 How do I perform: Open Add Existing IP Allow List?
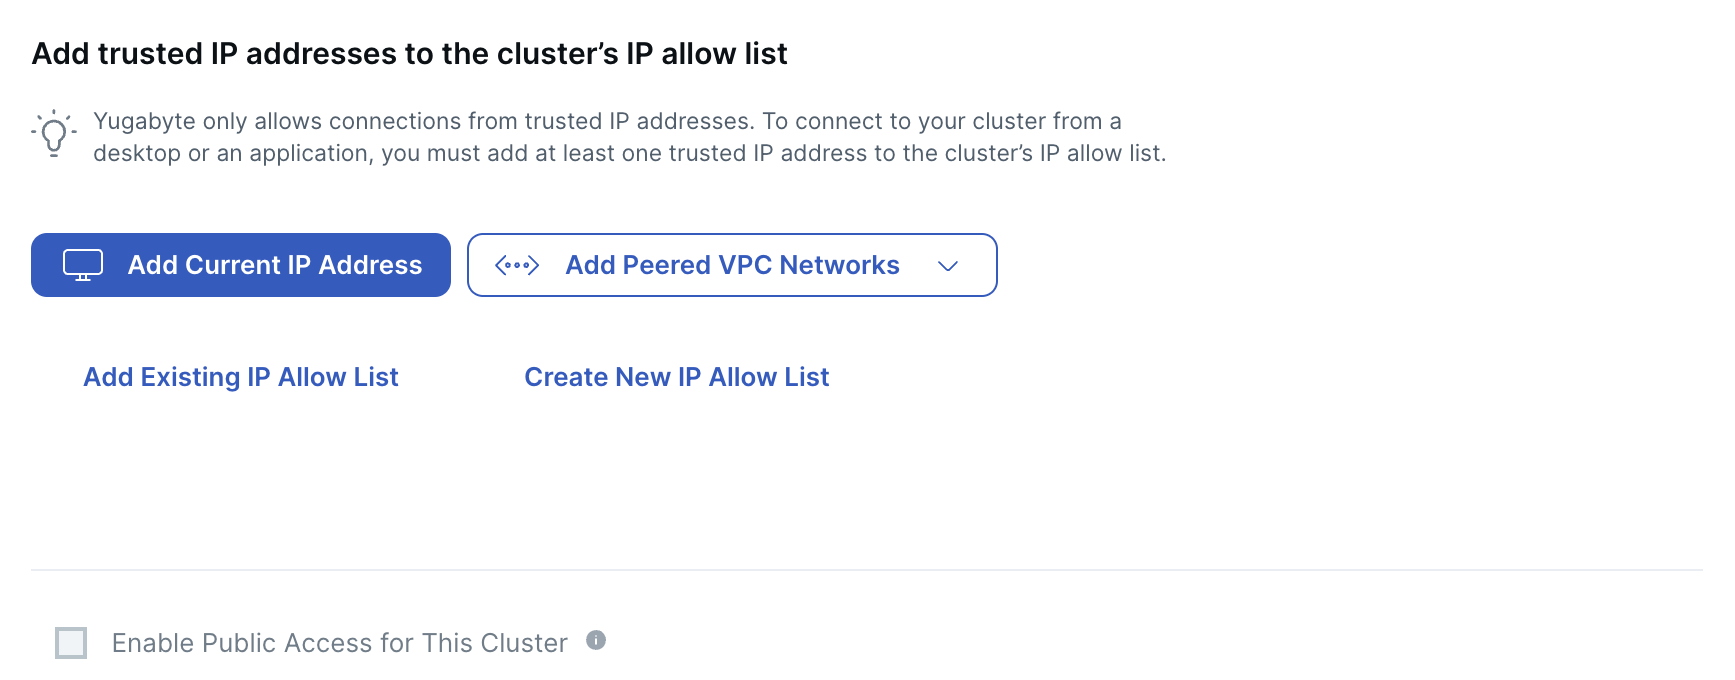tap(240, 377)
